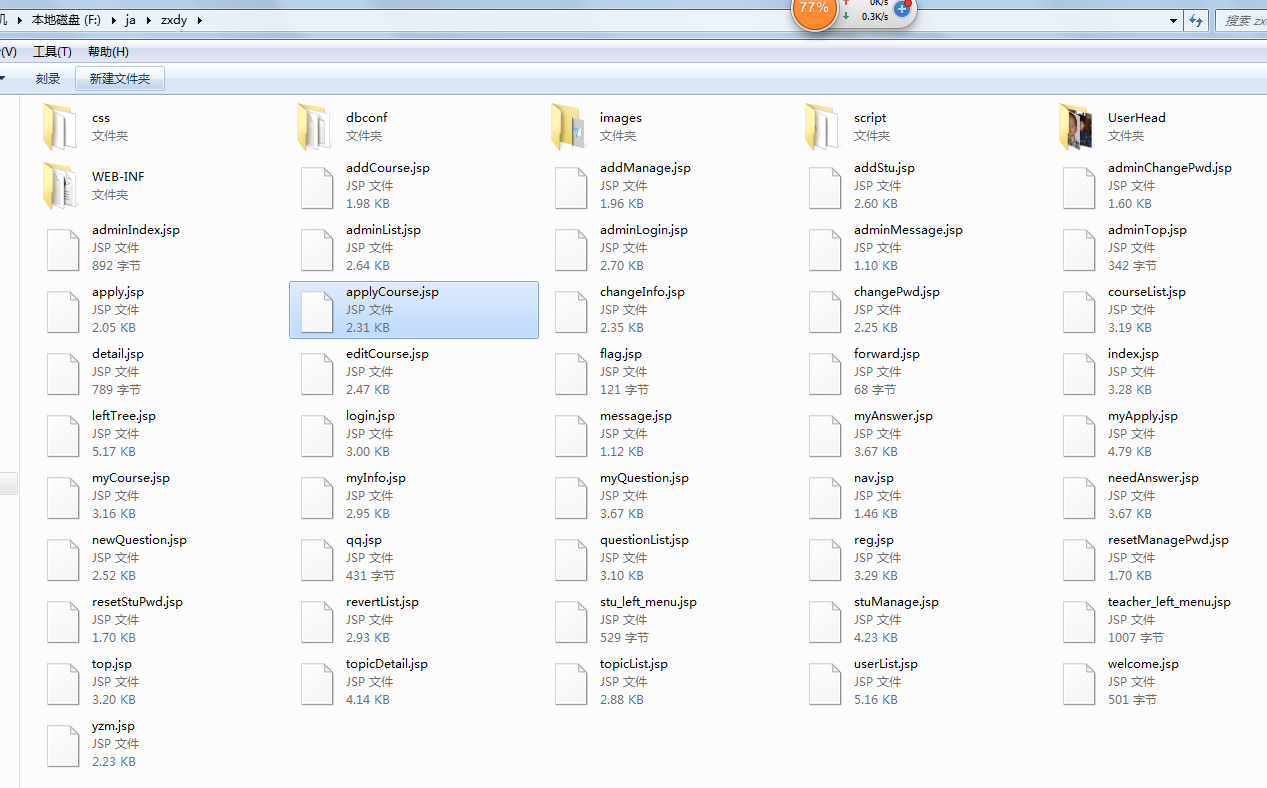Viewport: 1267px width, 788px height.
Task: Click the applyCourse.jsp file icon
Action: [317, 311]
